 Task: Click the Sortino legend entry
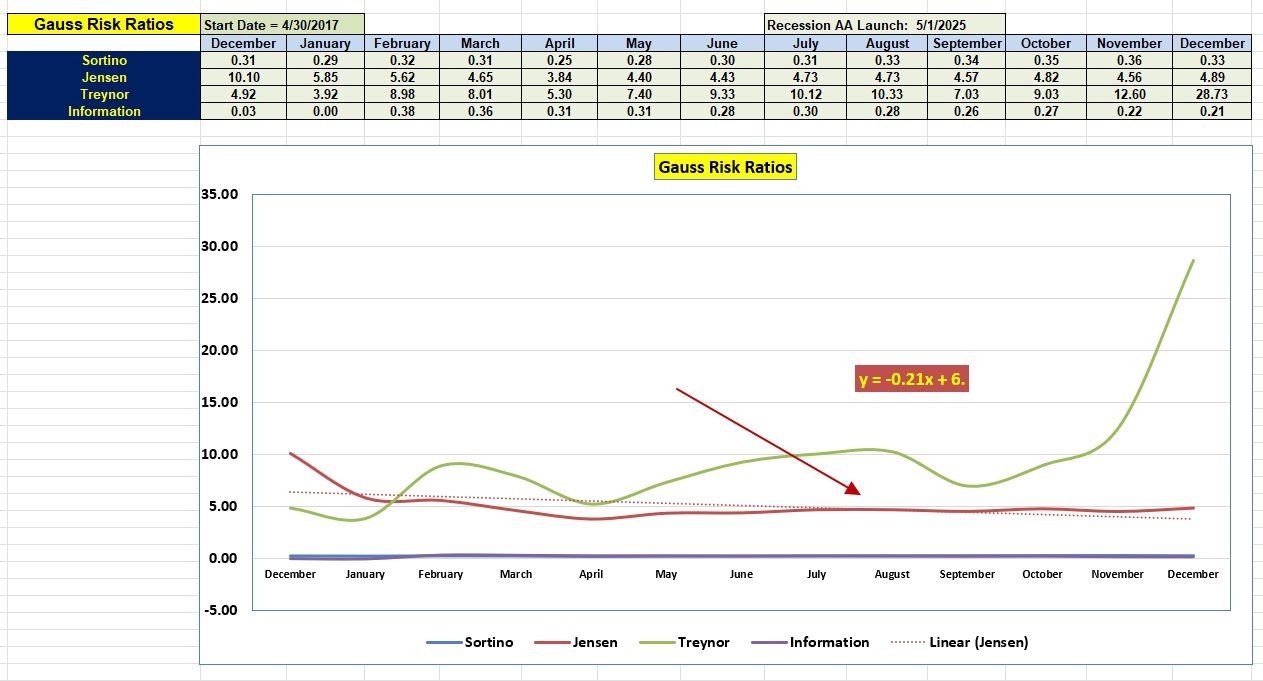[x=488, y=642]
